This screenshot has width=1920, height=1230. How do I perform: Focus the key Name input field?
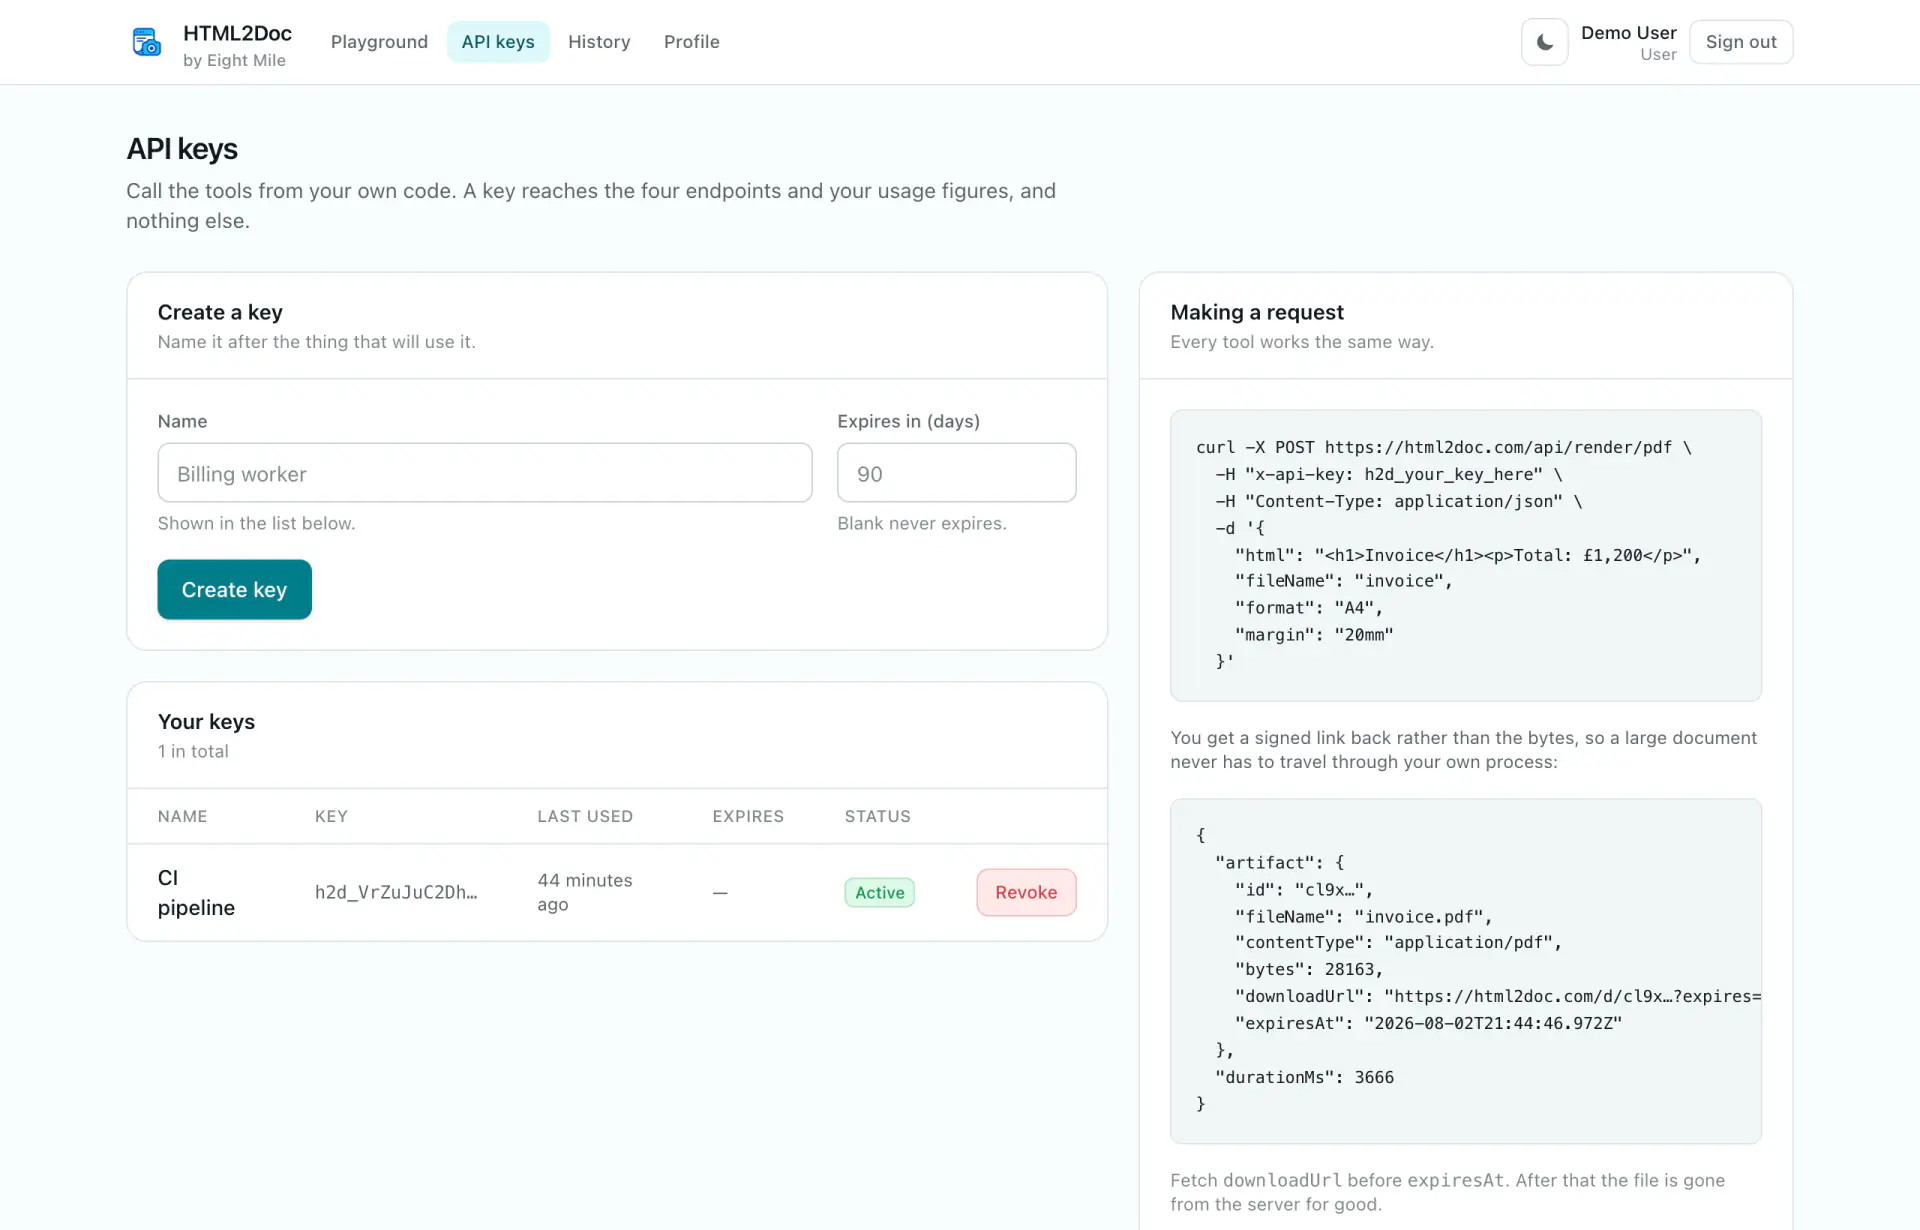click(485, 473)
